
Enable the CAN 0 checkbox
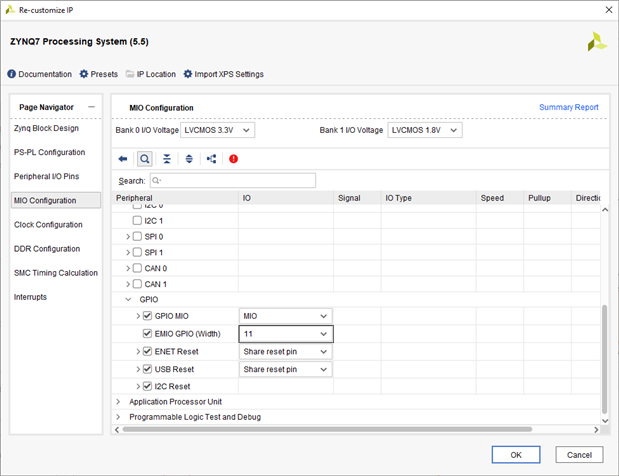click(x=137, y=268)
